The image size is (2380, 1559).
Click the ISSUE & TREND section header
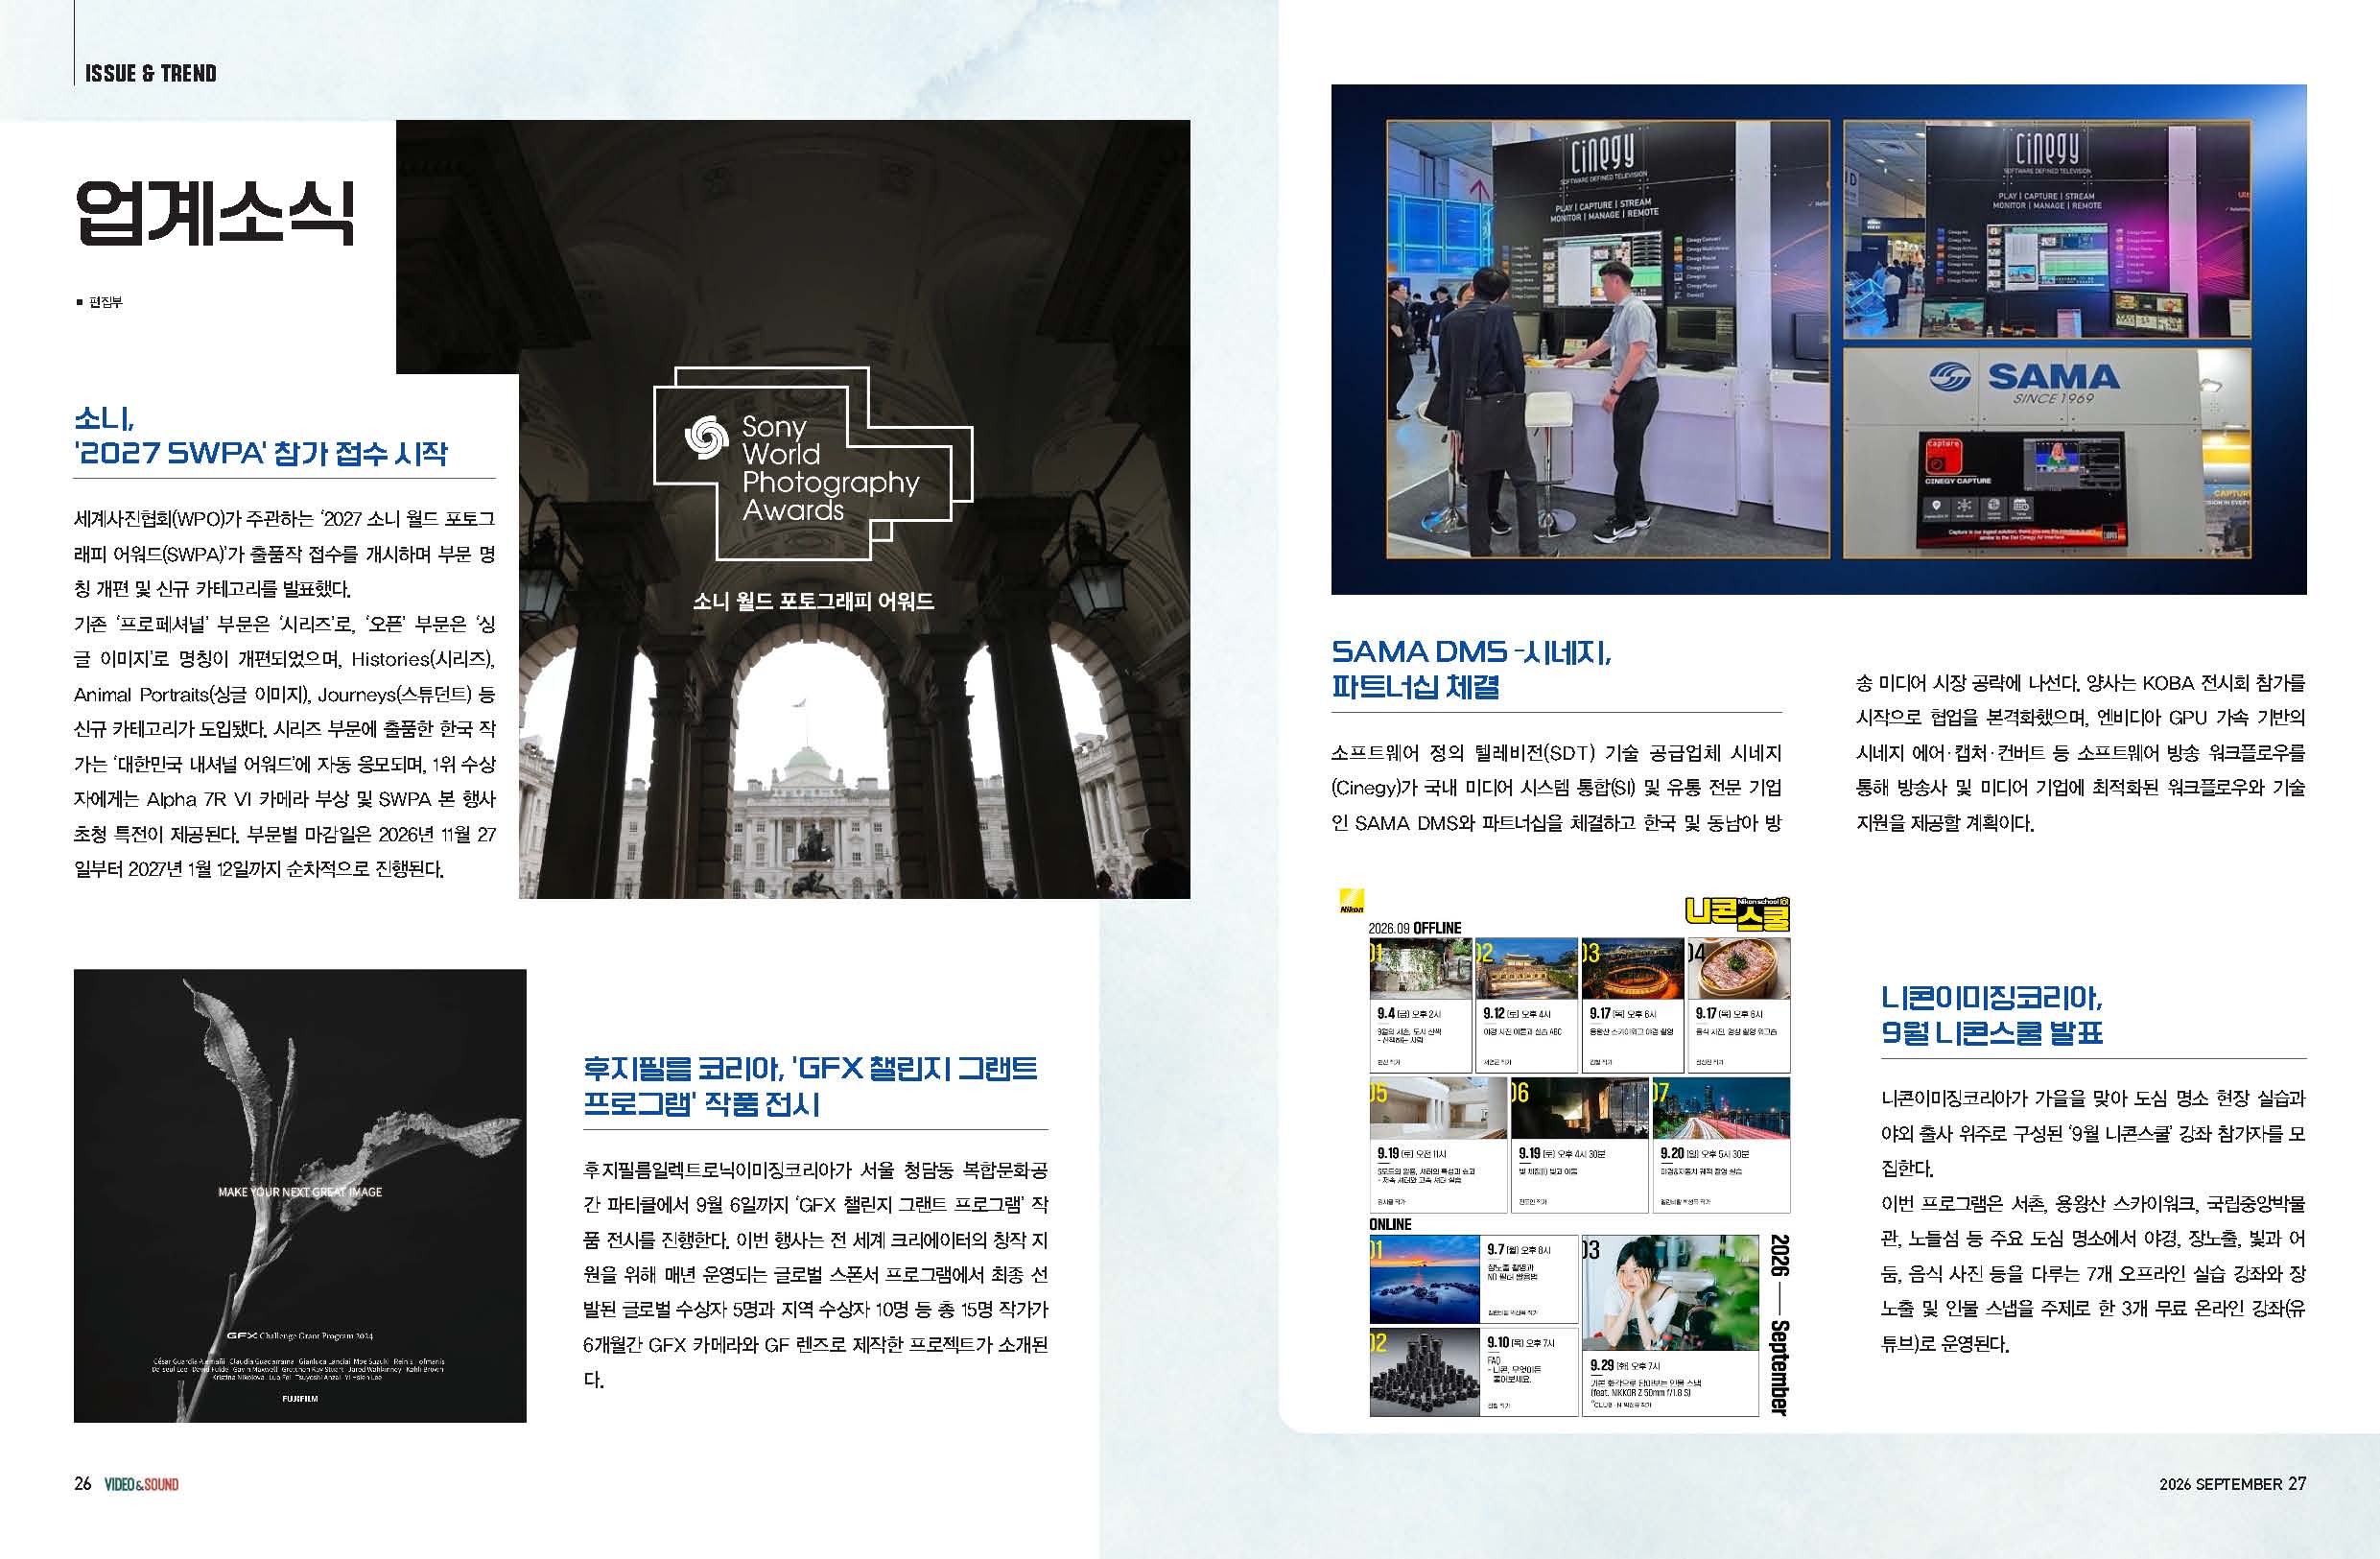pos(150,73)
